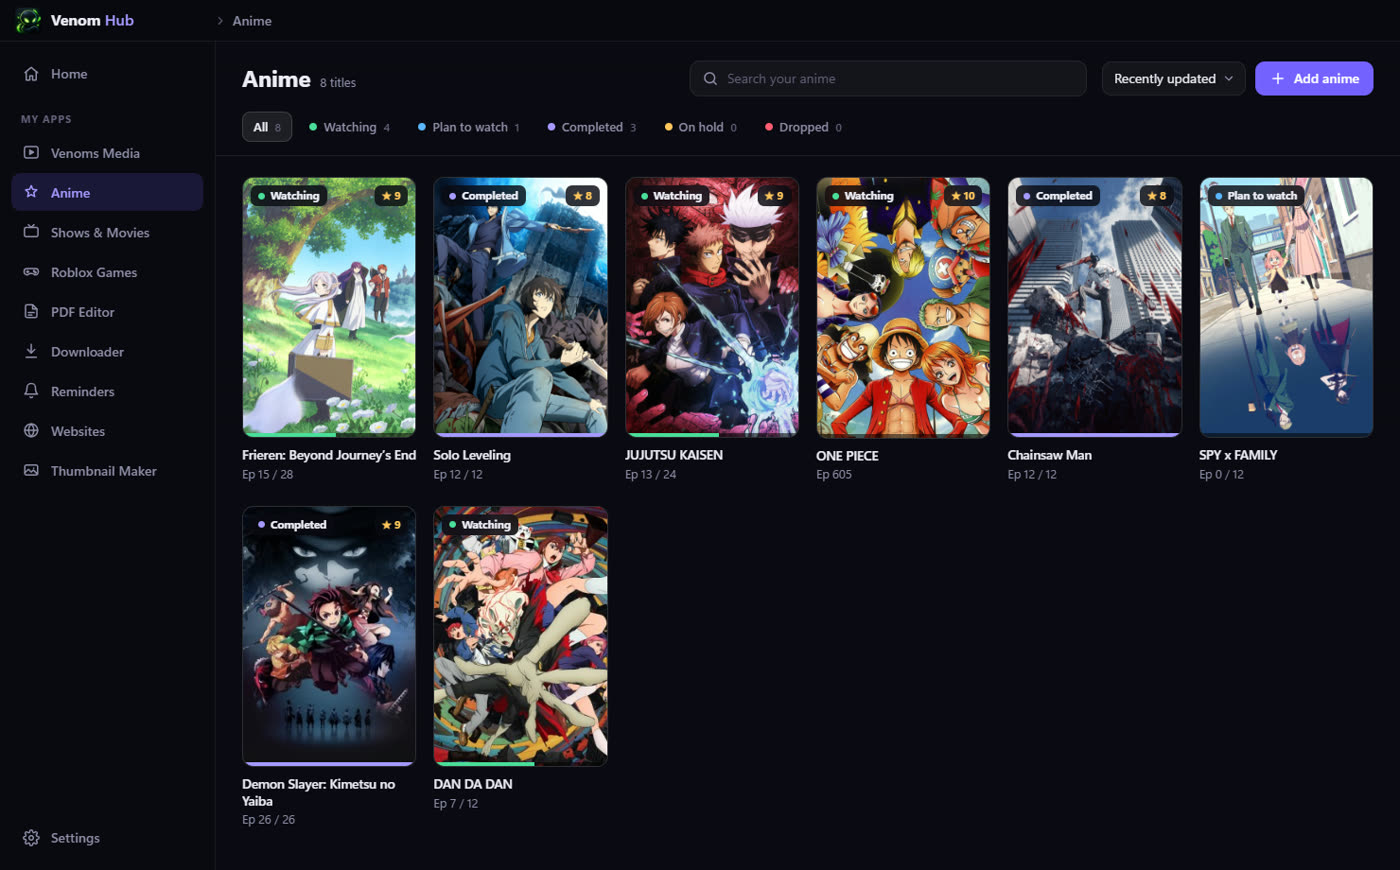Click the Thumbnail Maker image icon
This screenshot has height=870, width=1400.
(x=31, y=471)
